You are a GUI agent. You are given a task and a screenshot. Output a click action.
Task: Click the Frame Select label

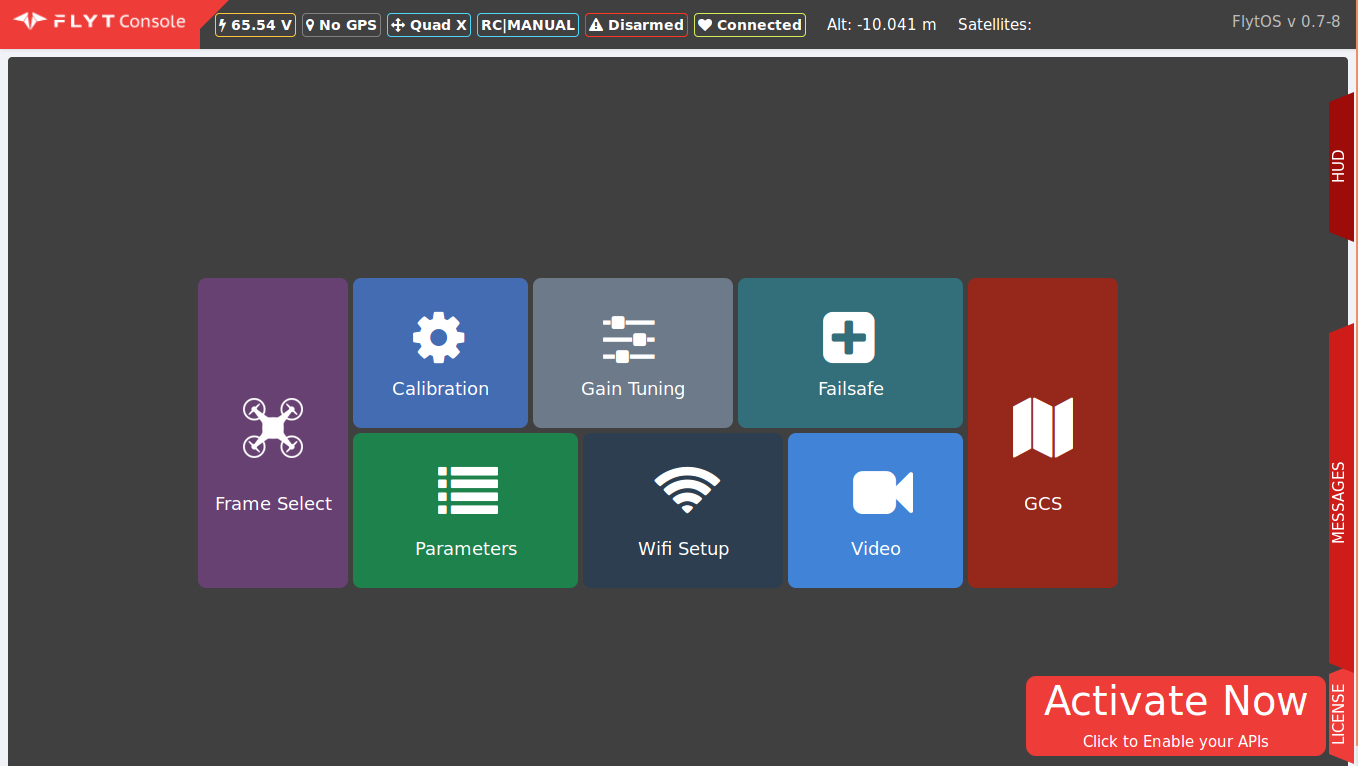(x=273, y=504)
